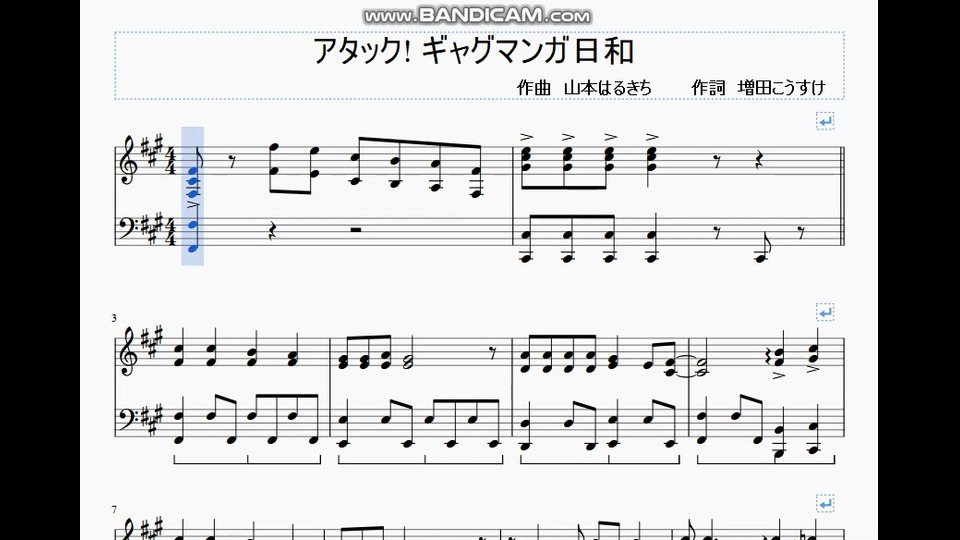Click the 4/4 time signature on treble staff
960x540 pixels.
[171, 160]
